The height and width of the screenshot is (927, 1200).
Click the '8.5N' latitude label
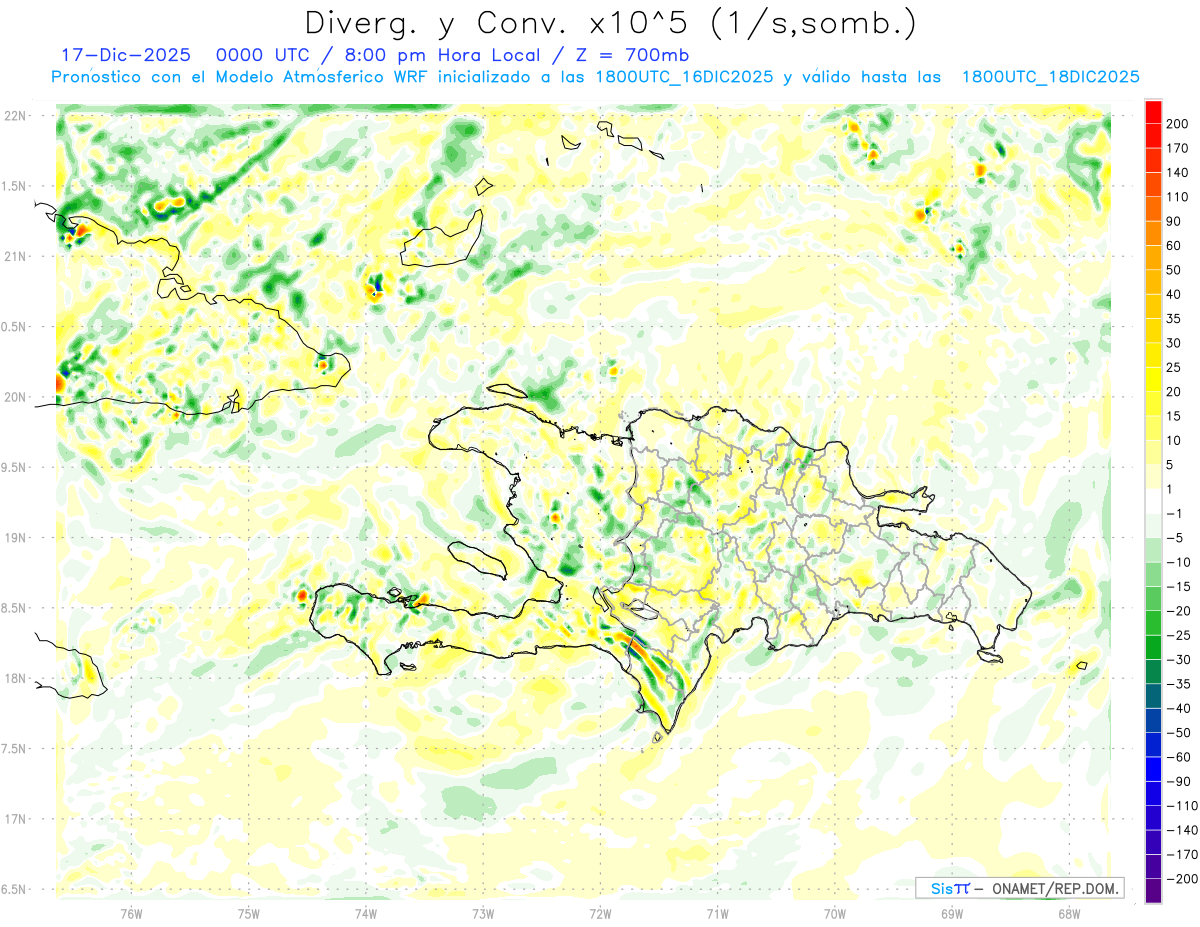[x=15, y=608]
